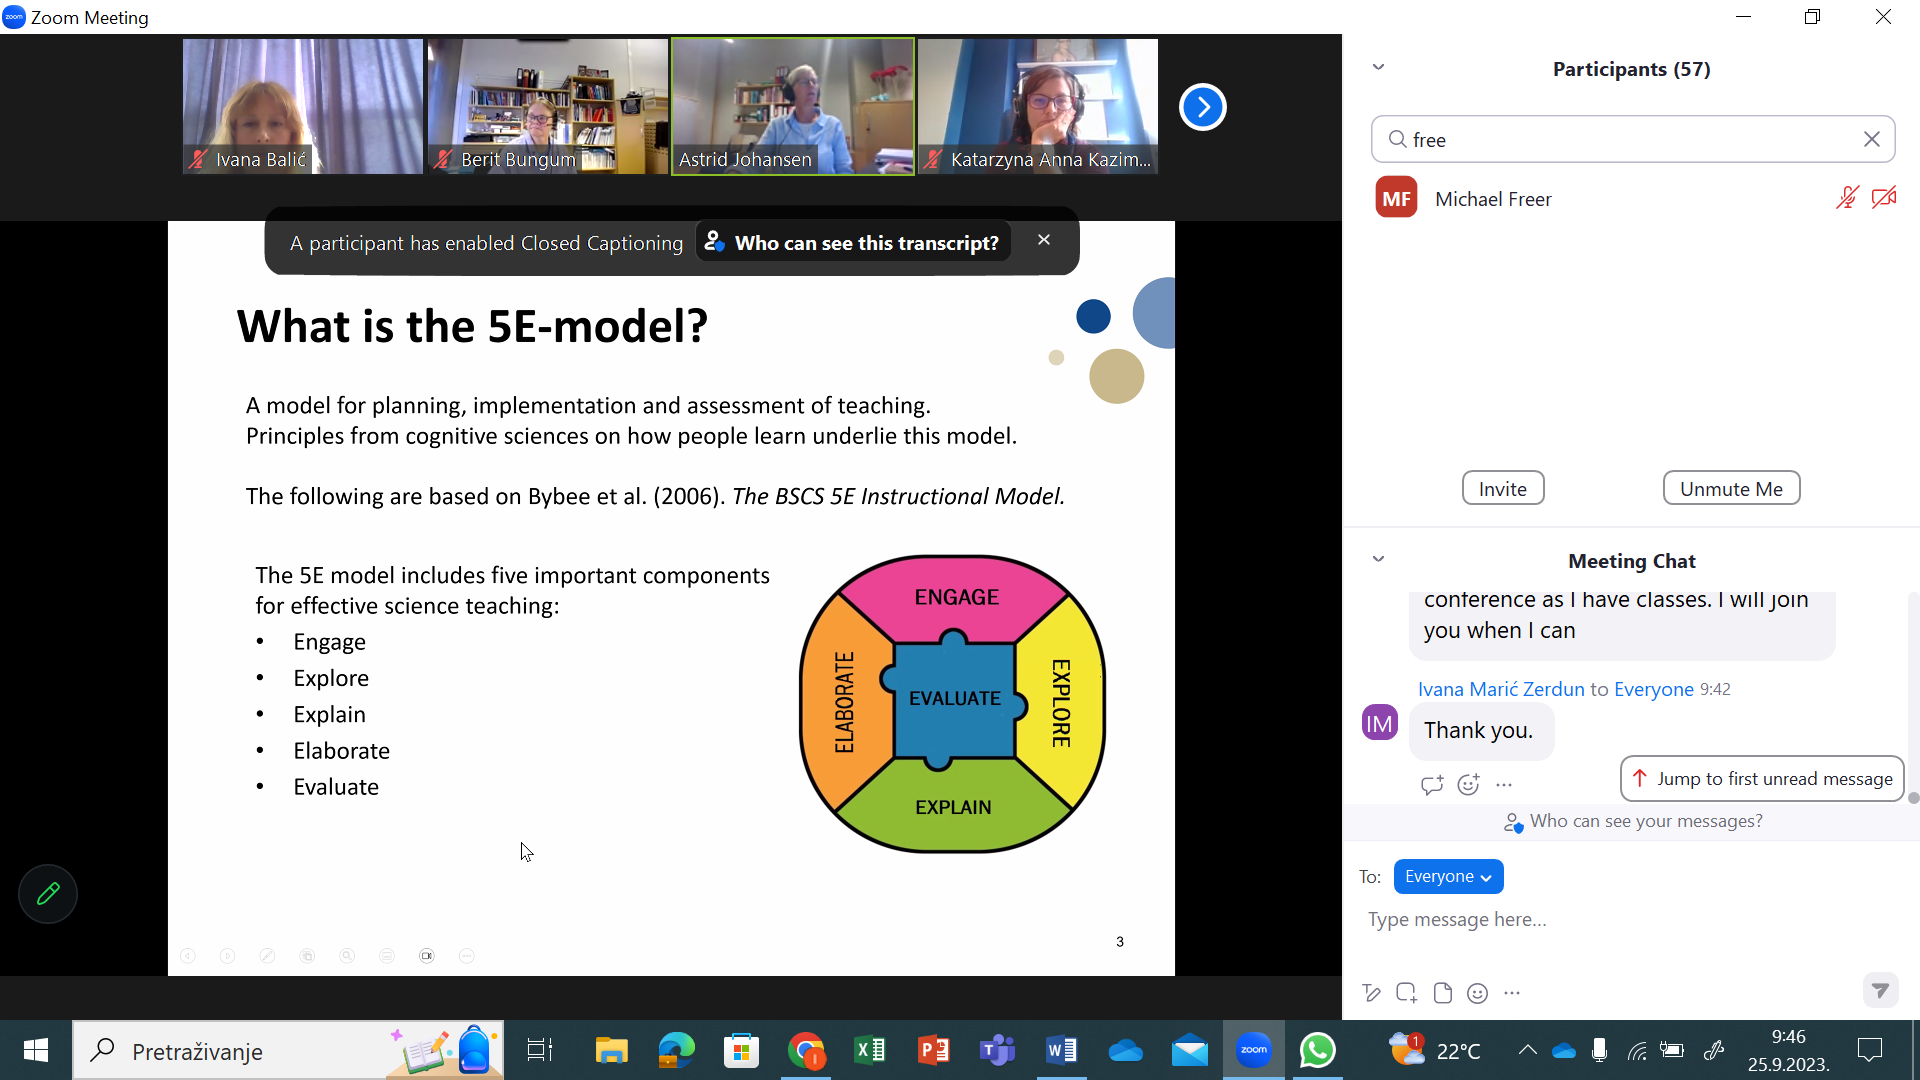Click the IM avatar in chat
Image resolution: width=1920 pixels, height=1080 pixels.
pos(1380,723)
